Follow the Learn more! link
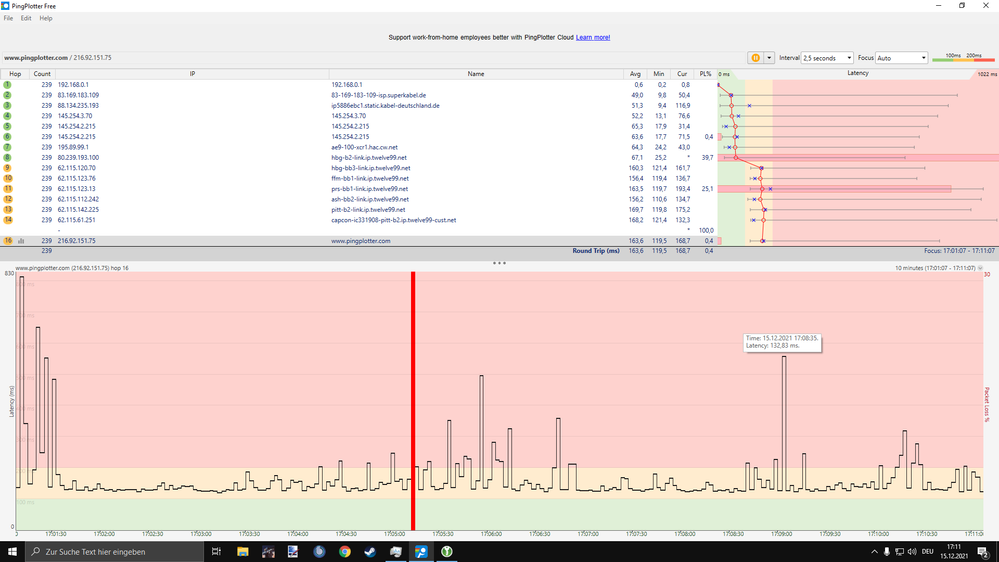This screenshot has height=562, width=999. [x=593, y=38]
